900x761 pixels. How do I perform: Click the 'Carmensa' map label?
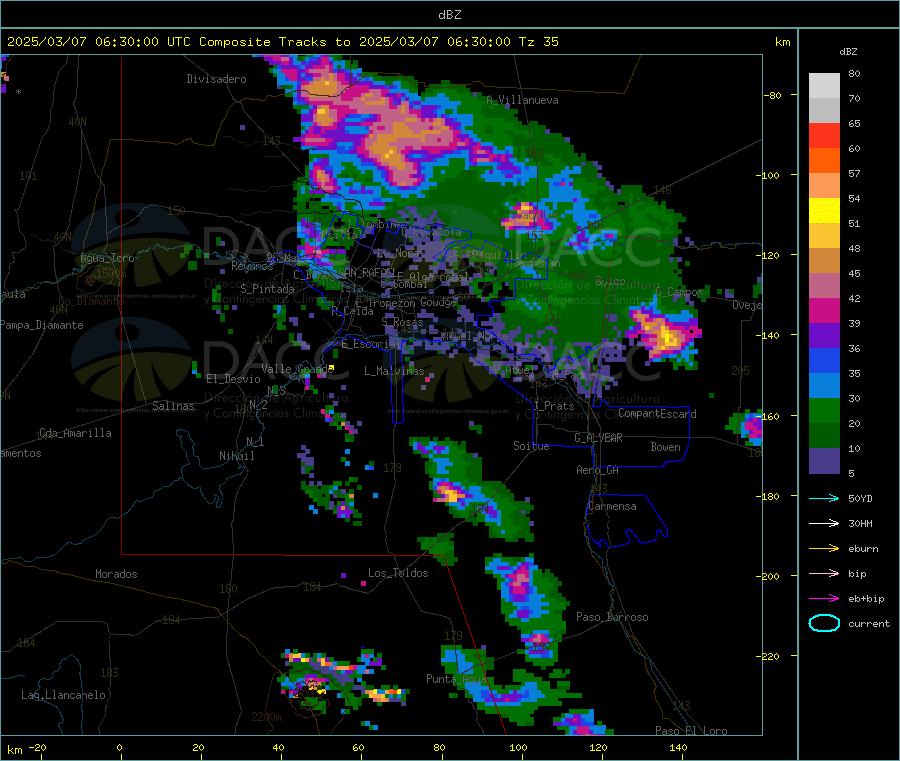tap(612, 506)
